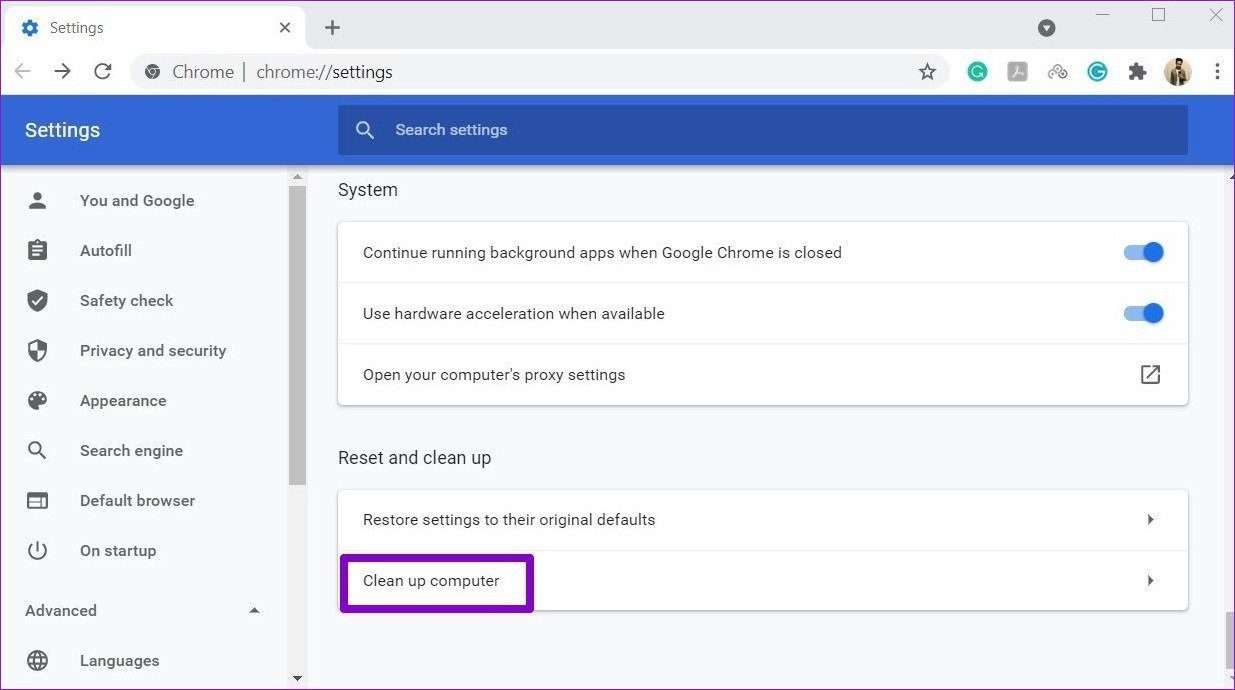Click the magnifier icon in search settings bar
Image resolution: width=1235 pixels, height=690 pixels.
tap(365, 130)
